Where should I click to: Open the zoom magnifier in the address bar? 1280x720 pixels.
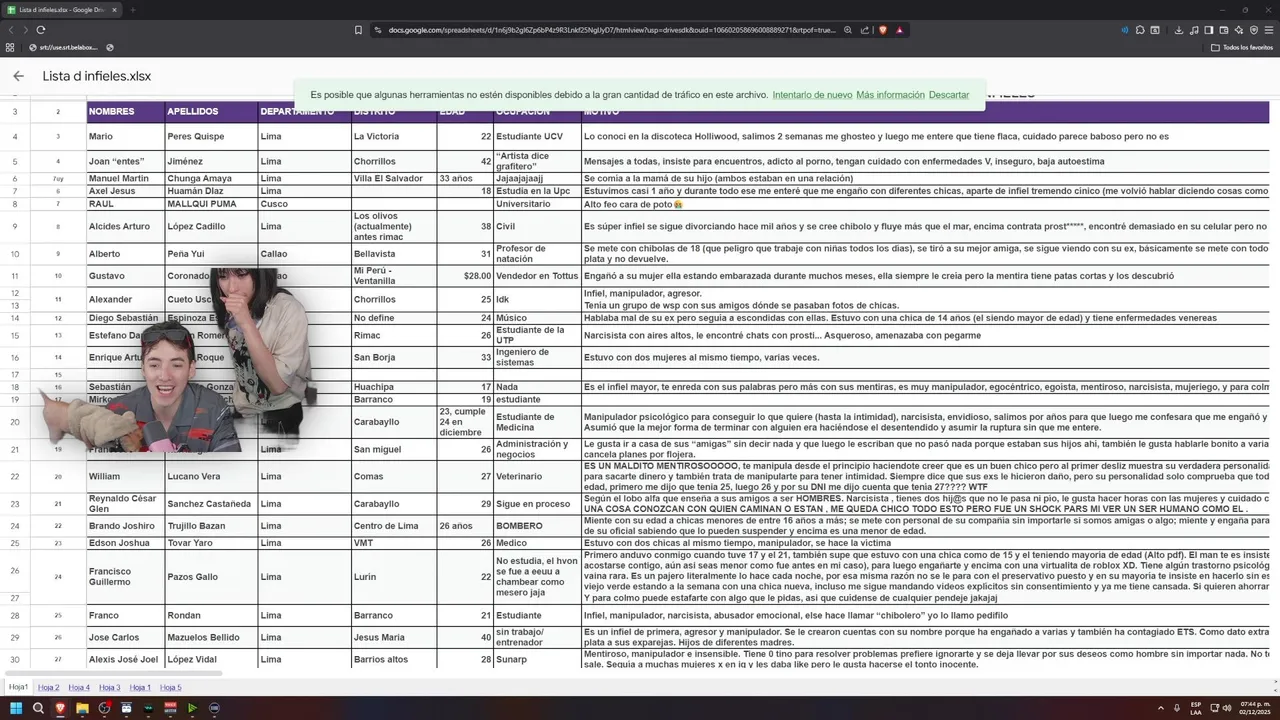(848, 30)
